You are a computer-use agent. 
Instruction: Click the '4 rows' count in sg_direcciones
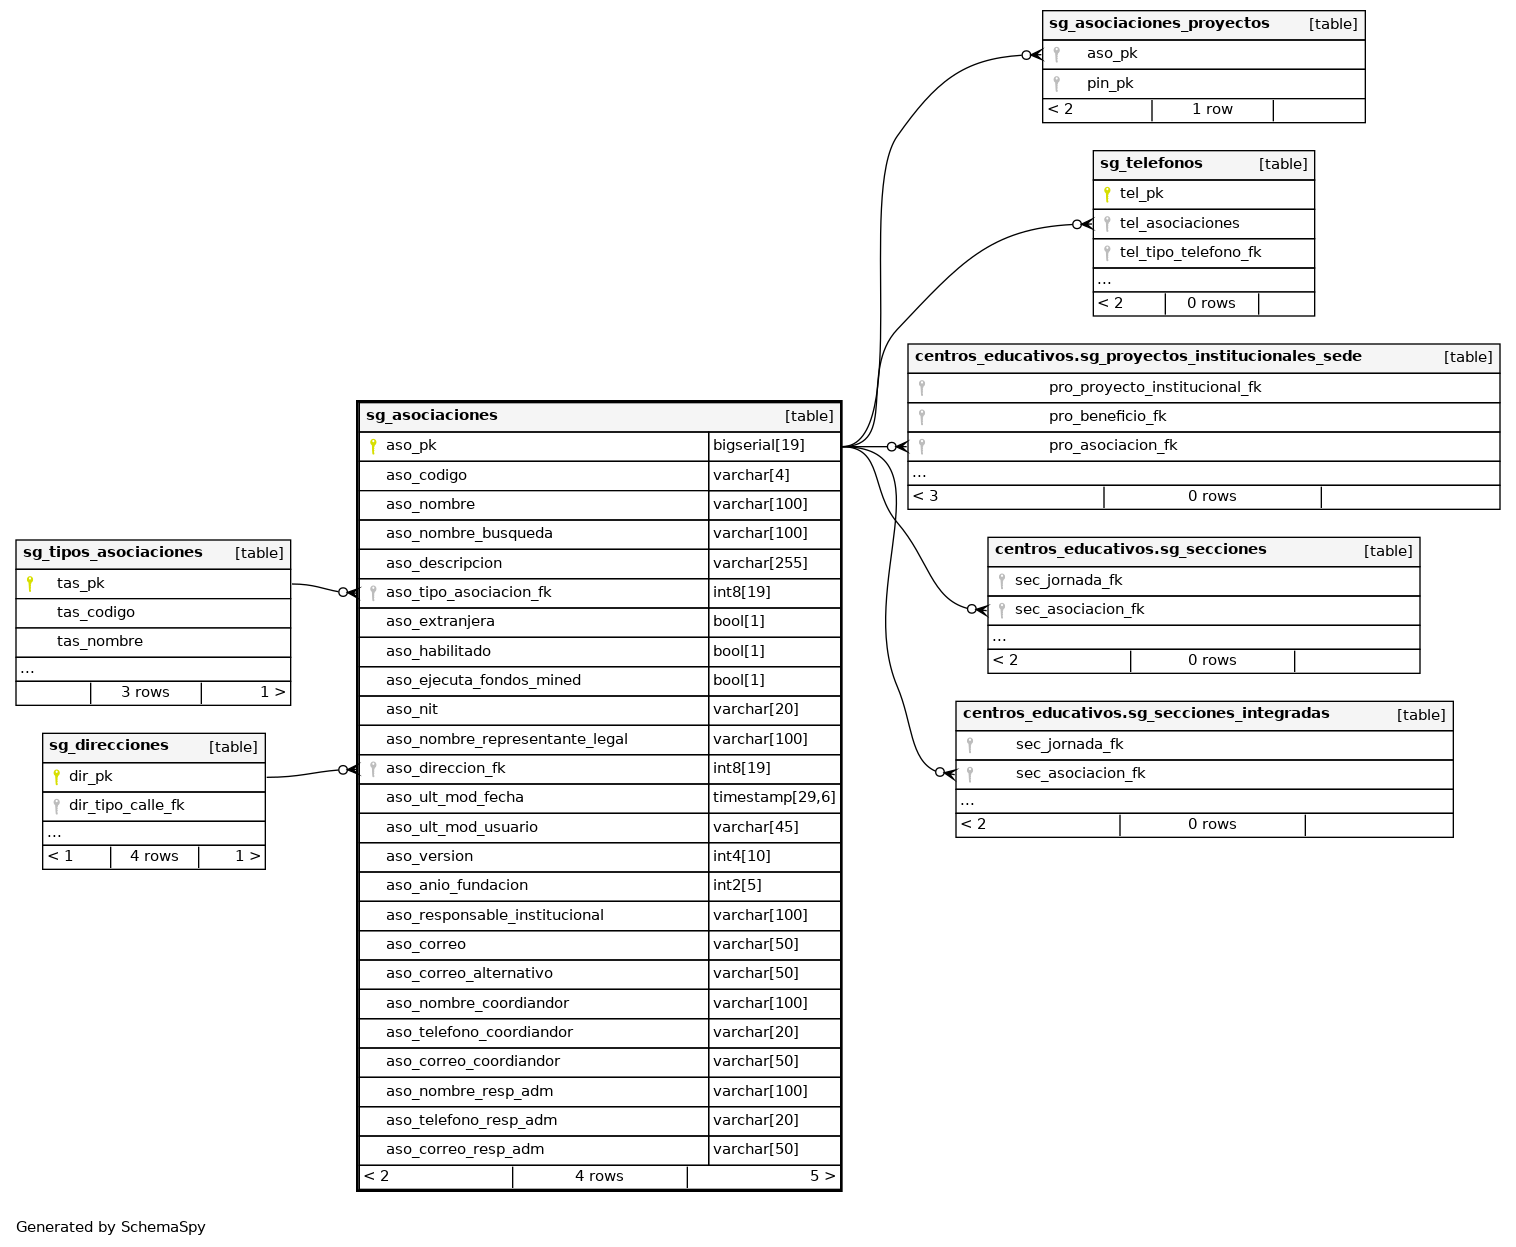[x=154, y=857]
